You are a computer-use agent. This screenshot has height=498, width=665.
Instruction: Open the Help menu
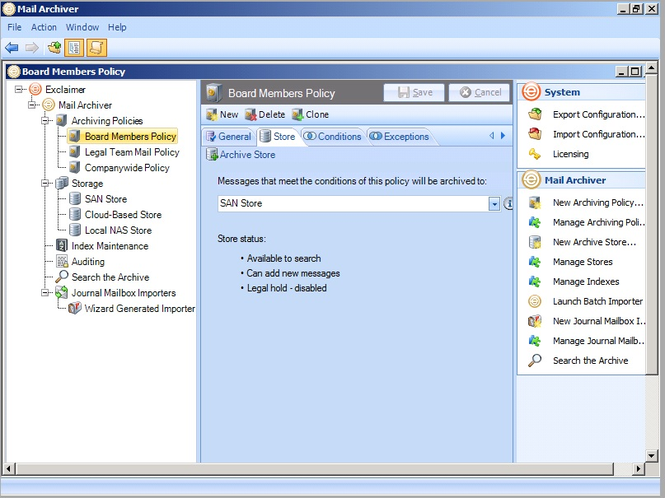click(x=117, y=27)
